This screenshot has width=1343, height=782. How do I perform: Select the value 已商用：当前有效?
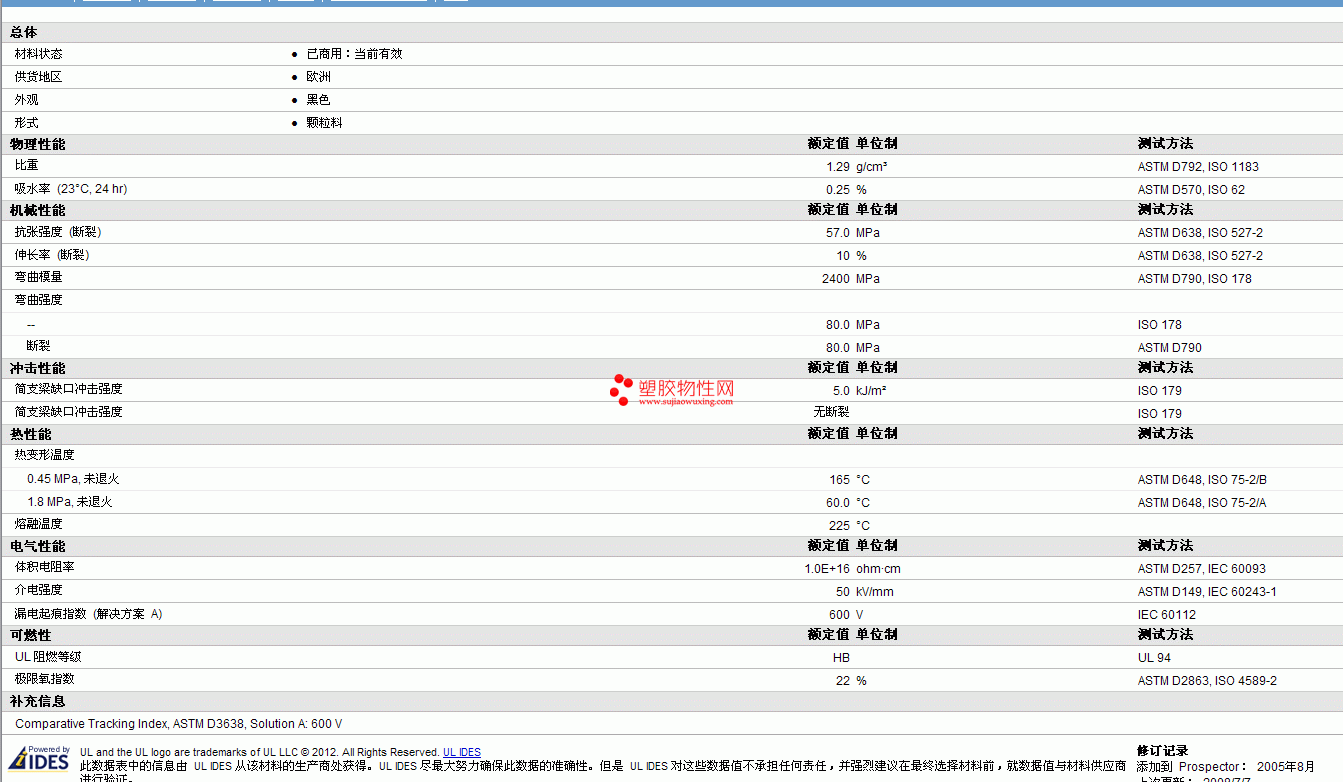click(354, 54)
